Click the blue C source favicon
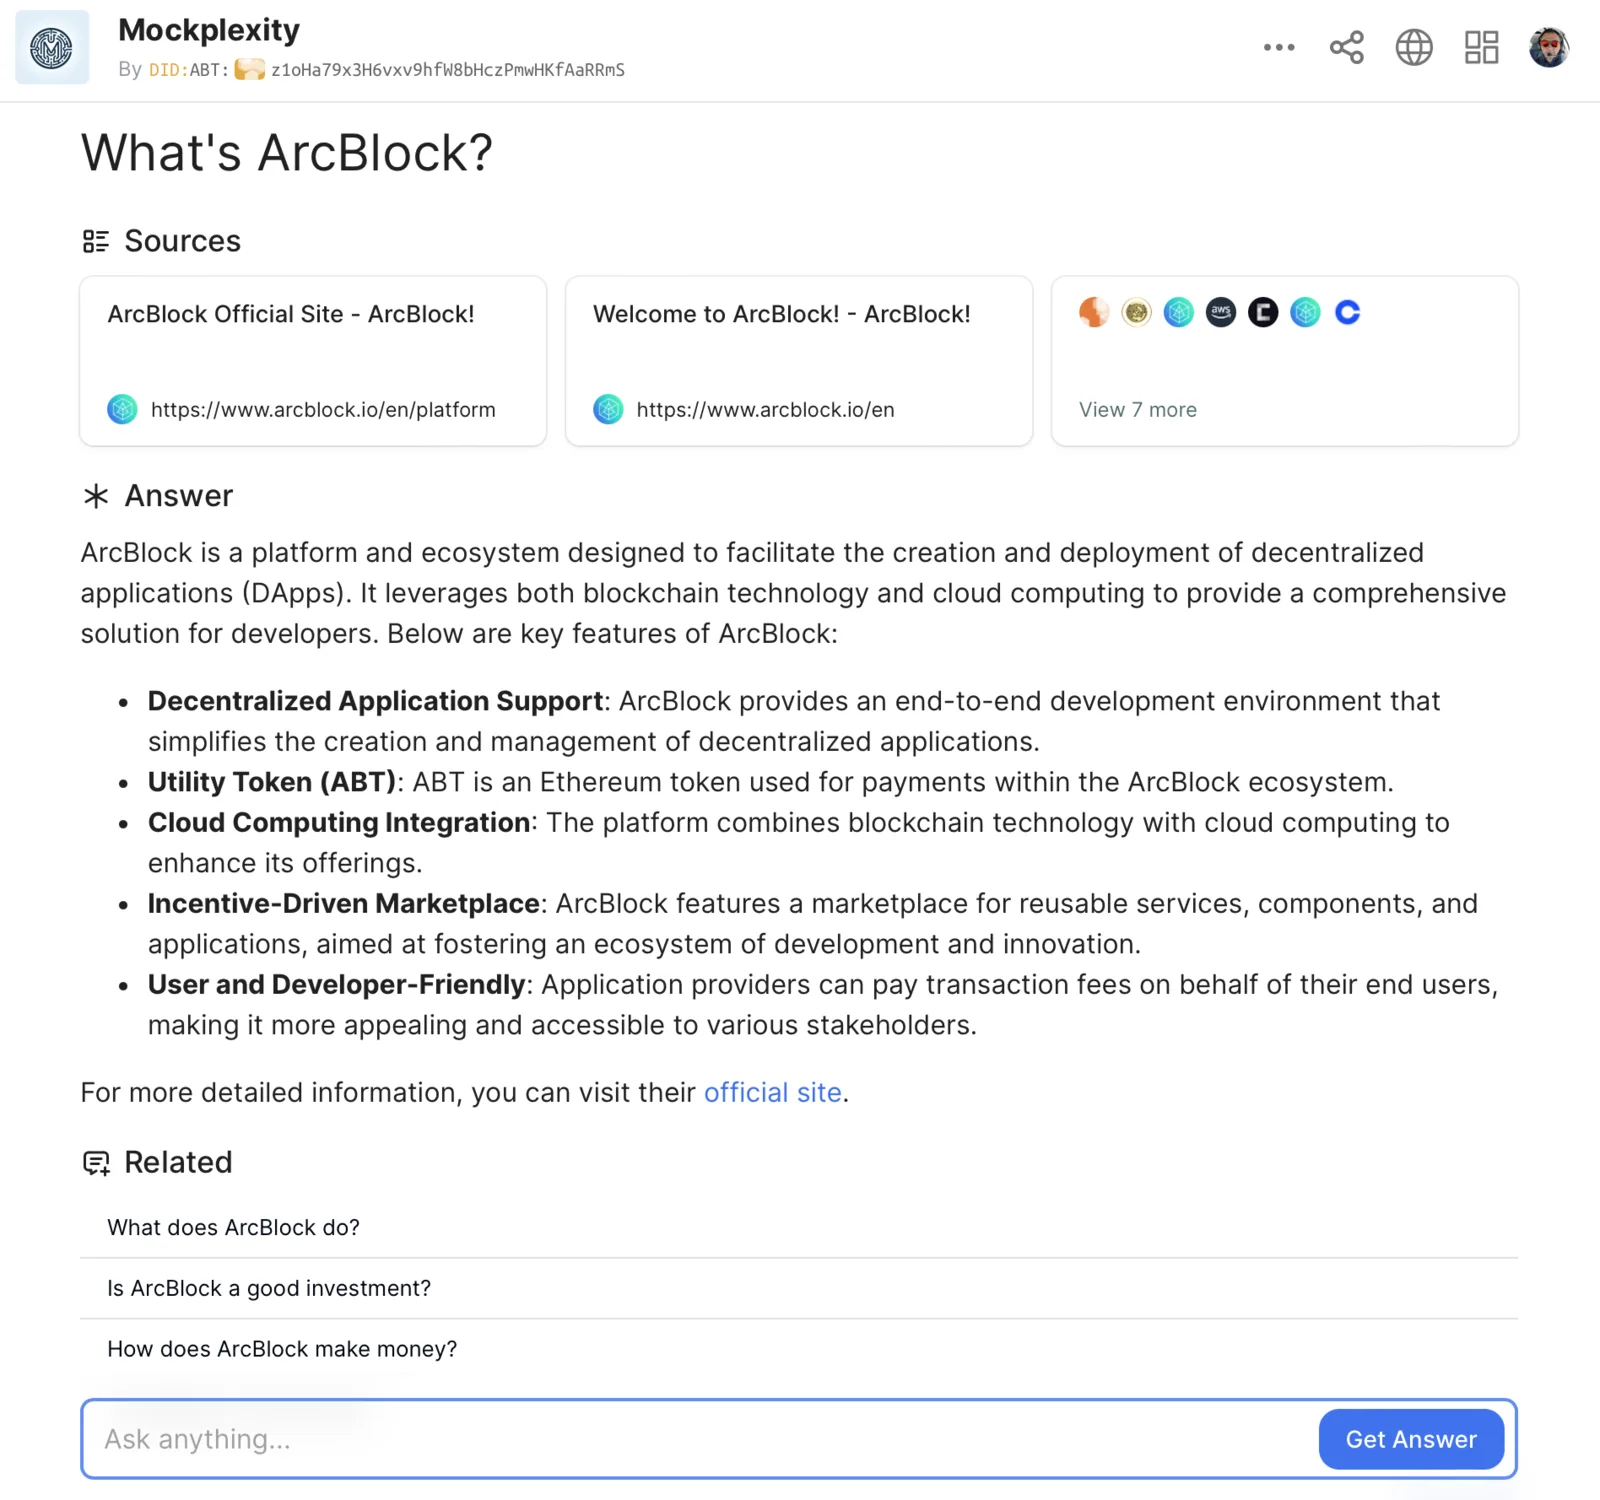Screen dimensions: 1600x1500 (1347, 313)
